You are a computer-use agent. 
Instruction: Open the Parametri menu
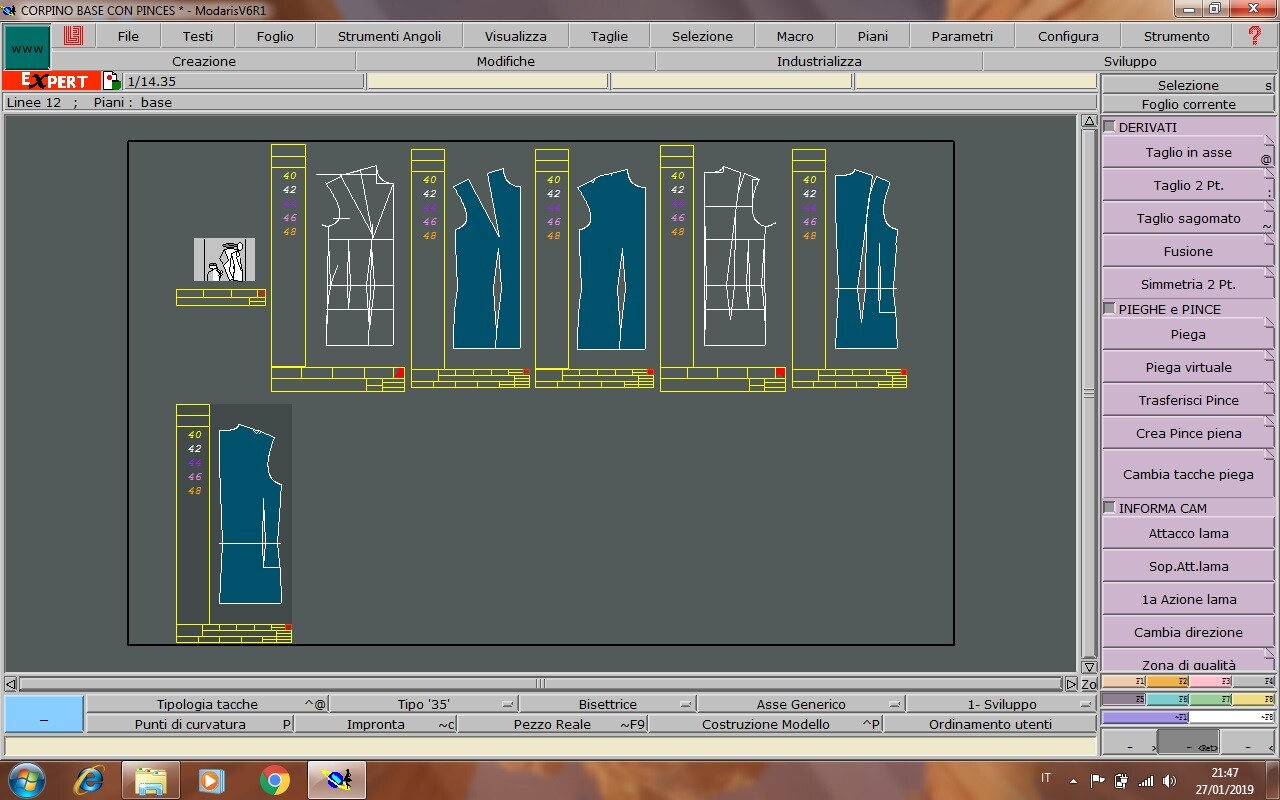962,36
